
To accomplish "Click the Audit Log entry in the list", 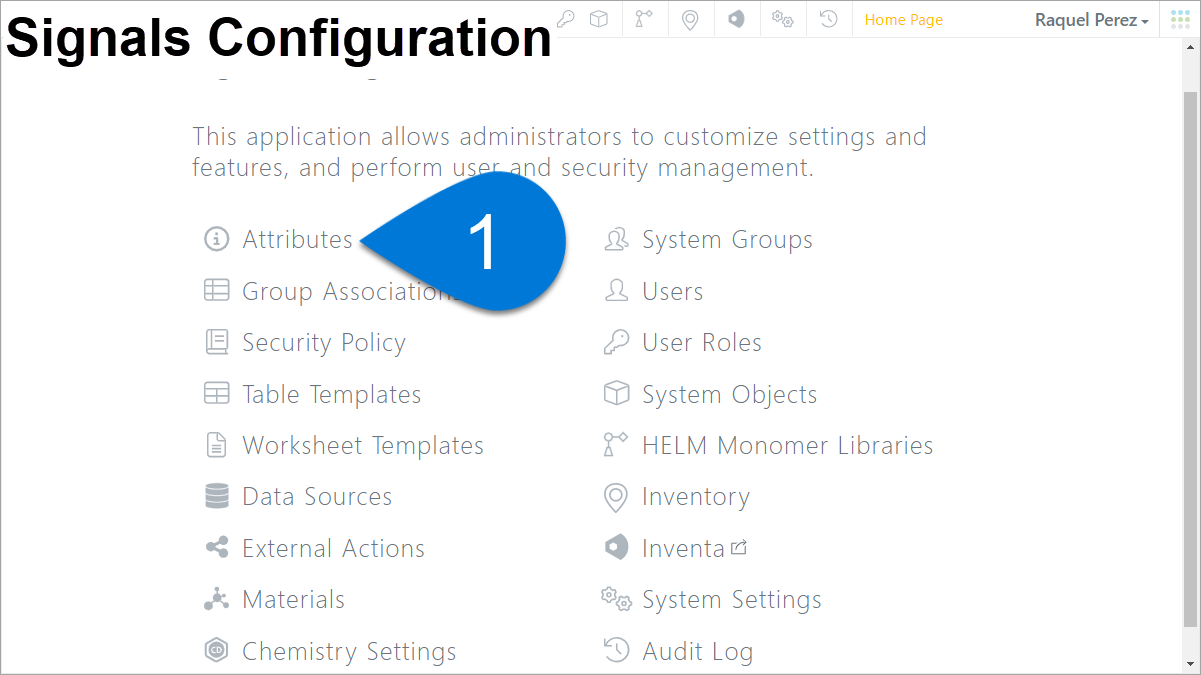I will (x=697, y=652).
